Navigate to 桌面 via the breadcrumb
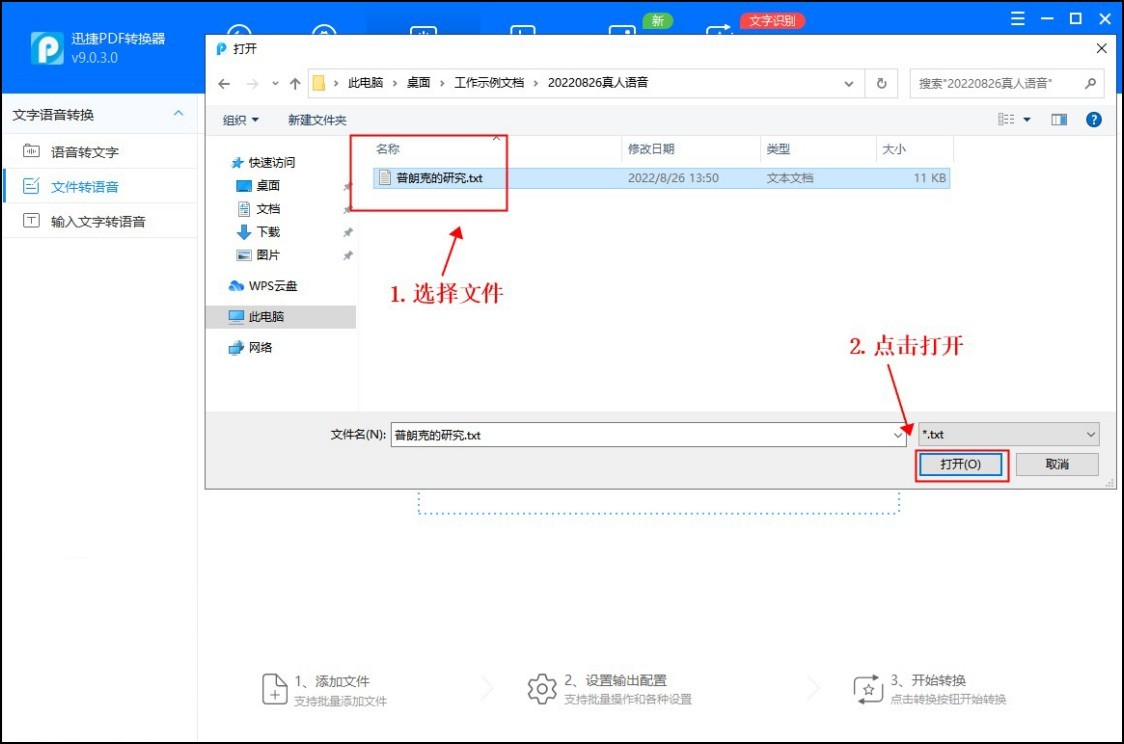 tap(420, 84)
